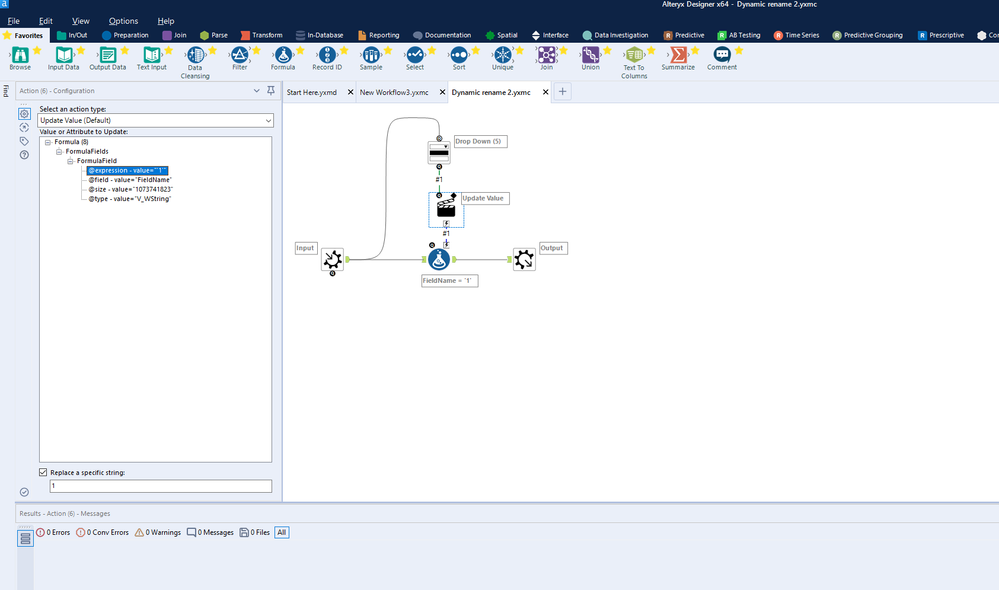Select the Filter tool icon

pyautogui.click(x=240, y=55)
